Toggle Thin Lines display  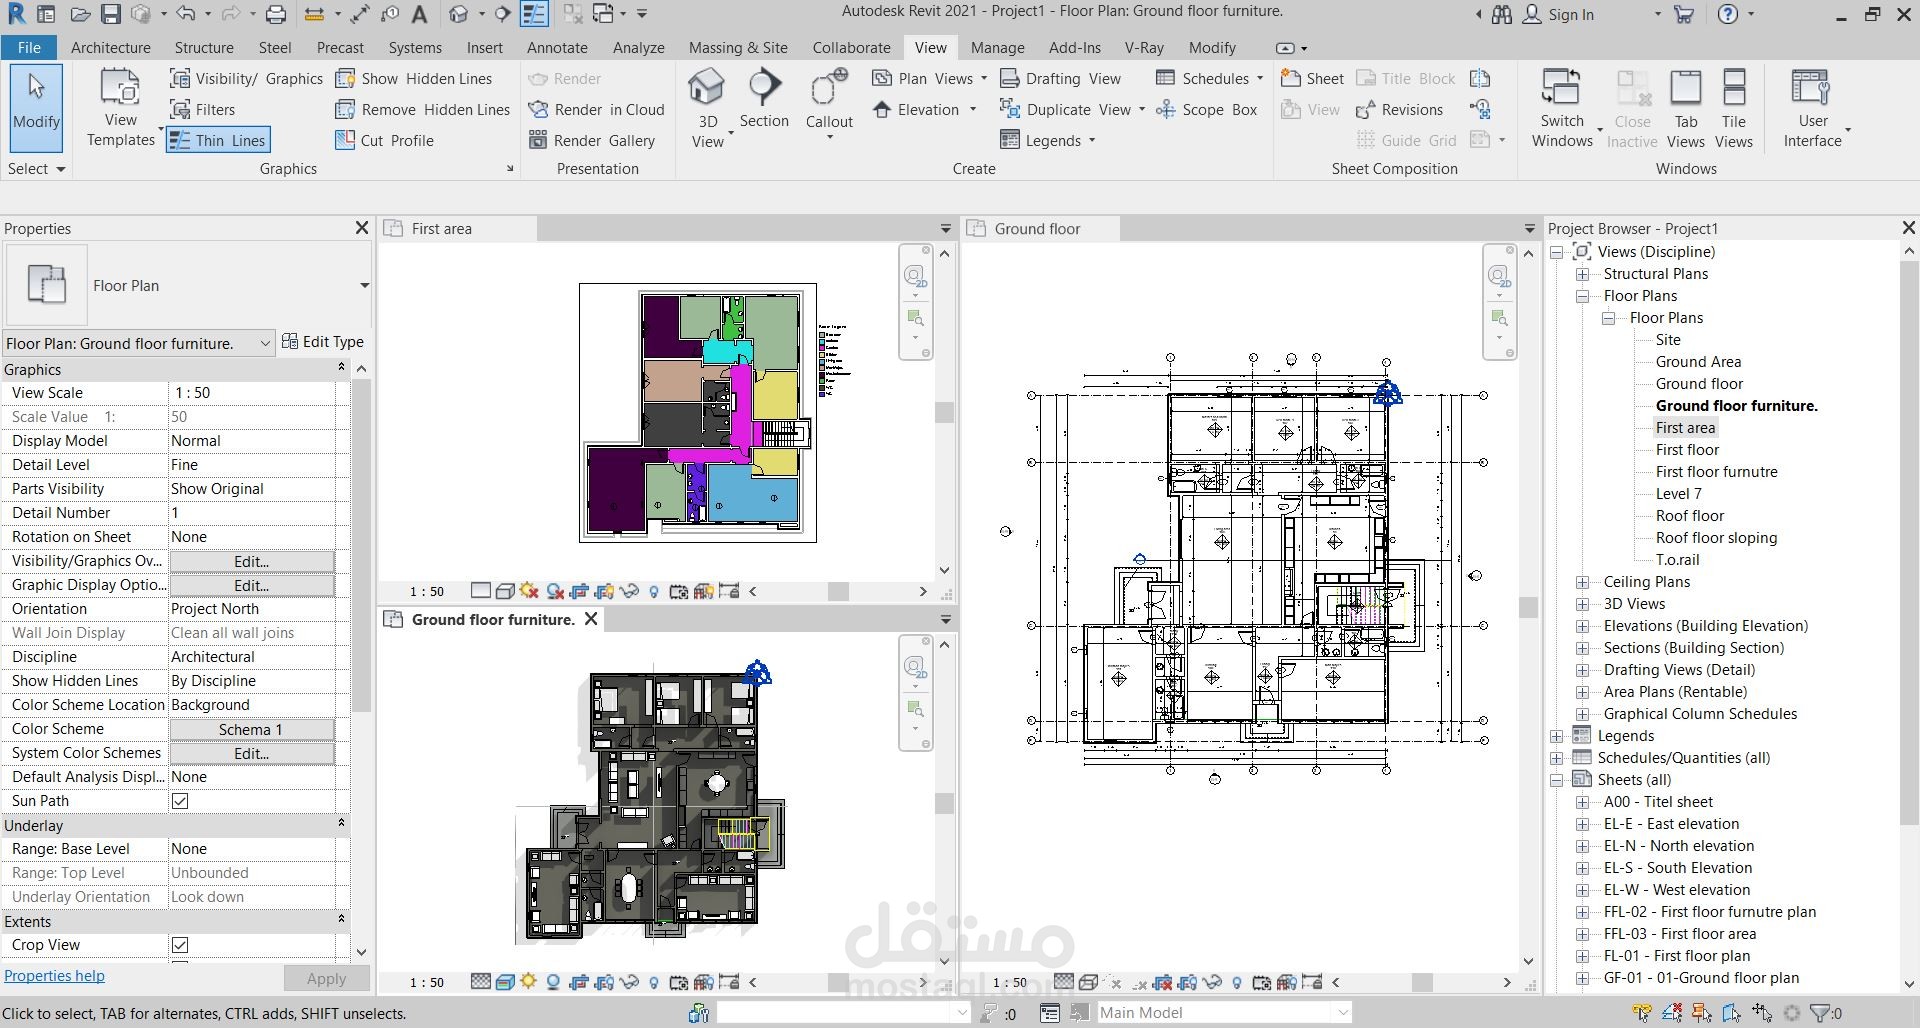click(x=219, y=141)
